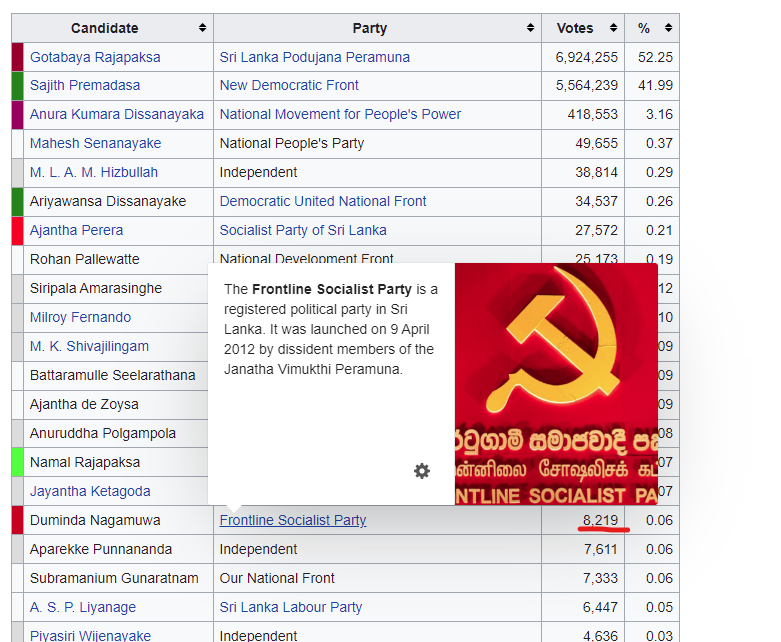Click the Party column header
781x642 pixels.
pyautogui.click(x=378, y=28)
